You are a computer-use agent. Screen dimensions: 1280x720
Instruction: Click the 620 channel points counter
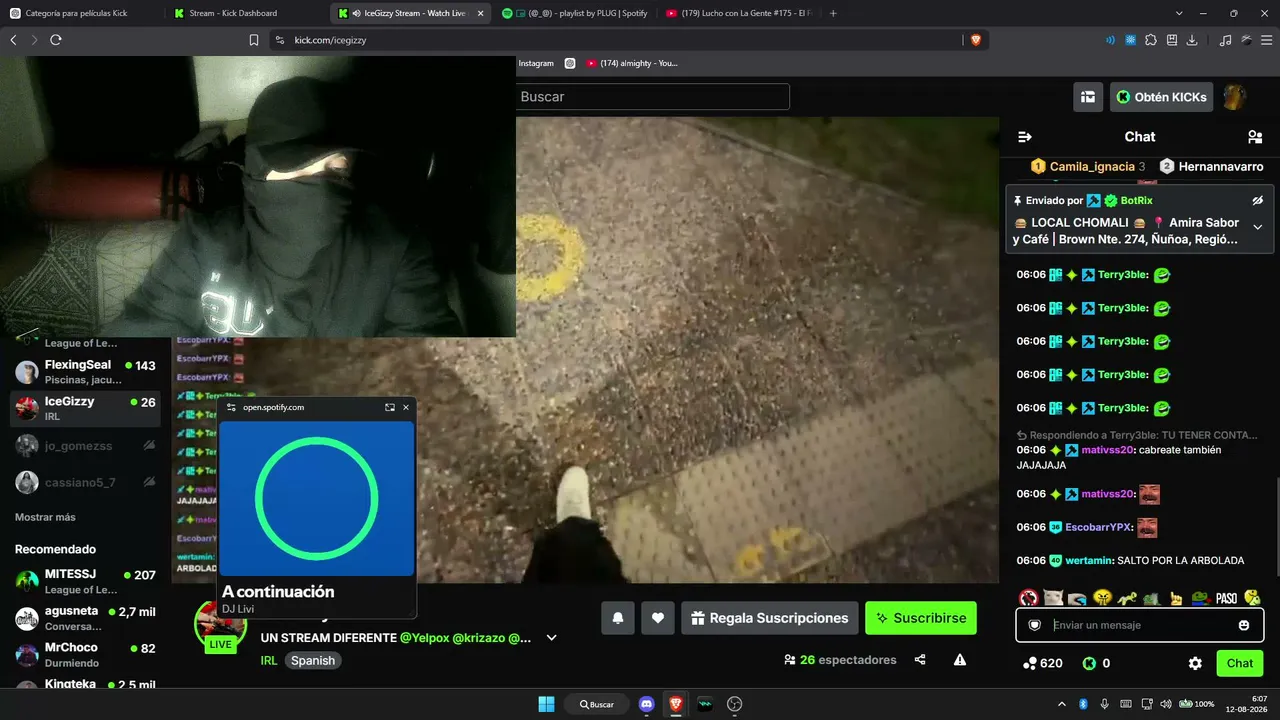[1042, 663]
